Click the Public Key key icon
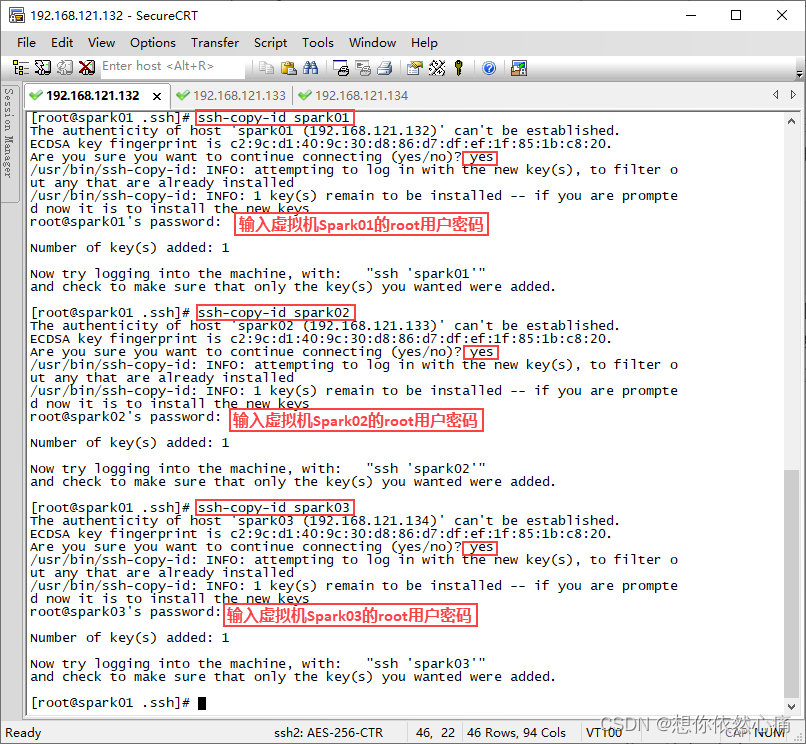 459,68
